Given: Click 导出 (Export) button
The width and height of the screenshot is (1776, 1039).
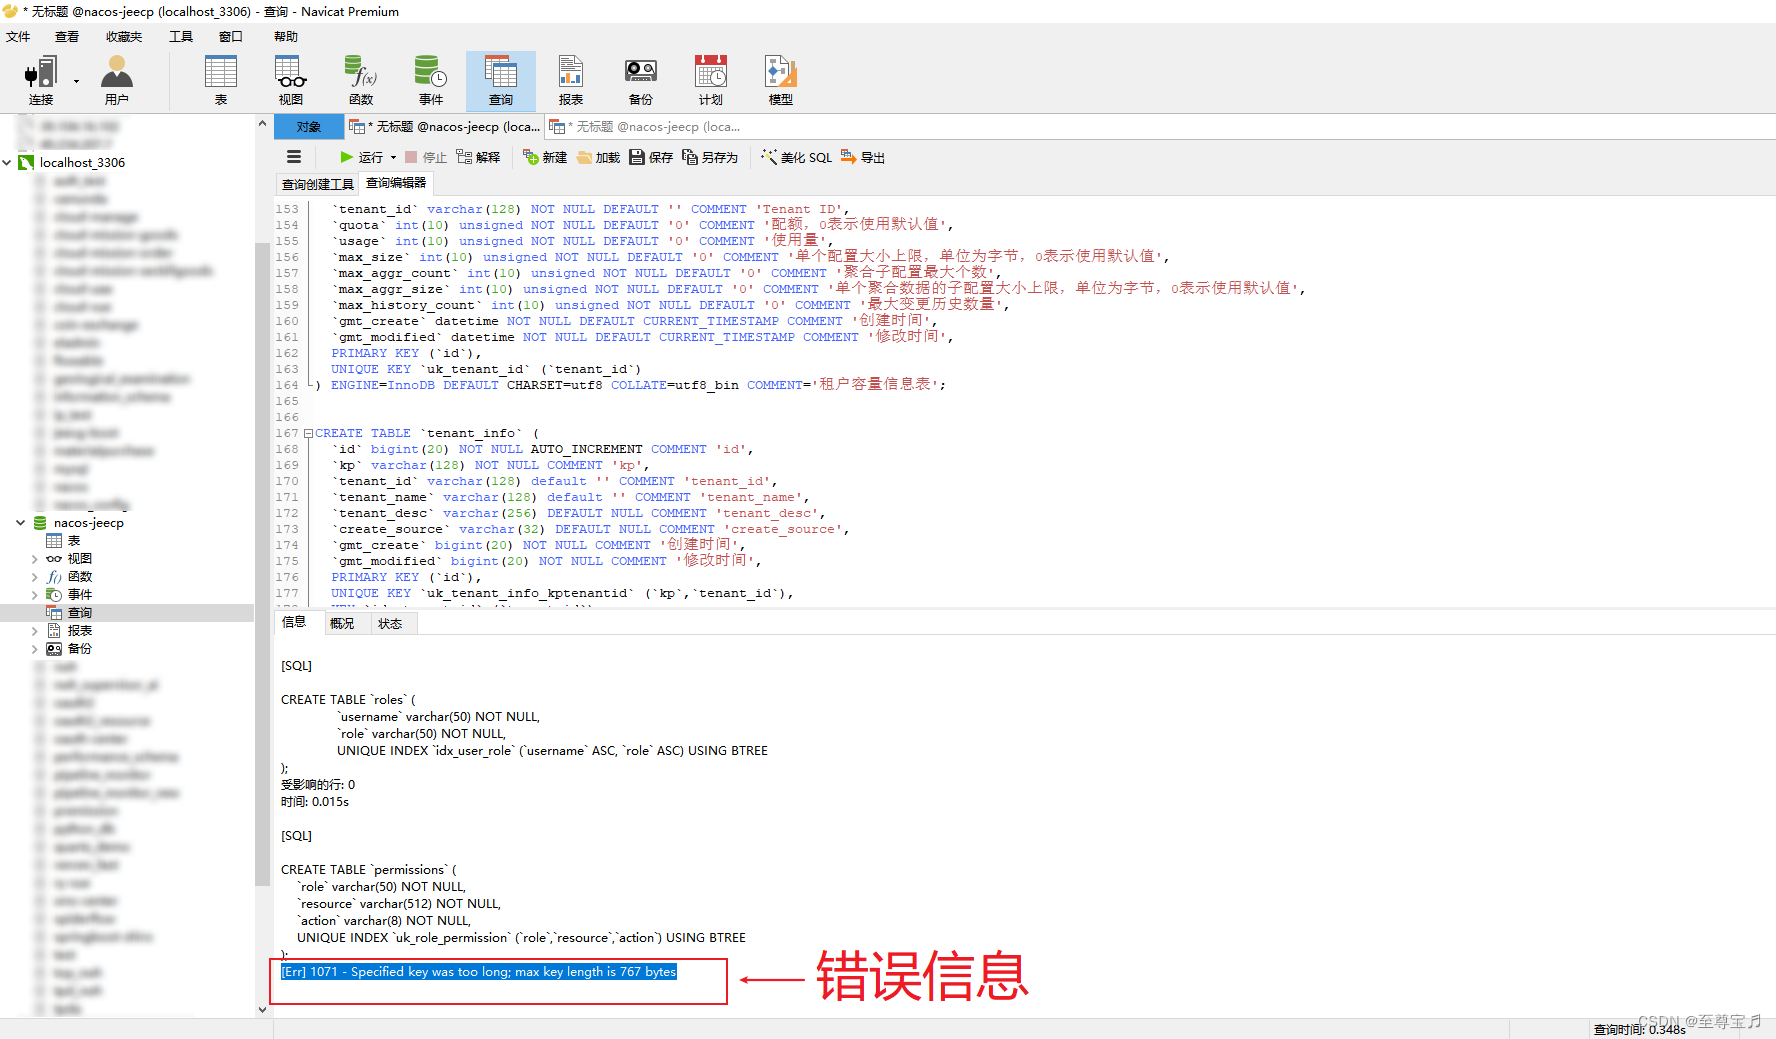Looking at the screenshot, I should point(863,157).
